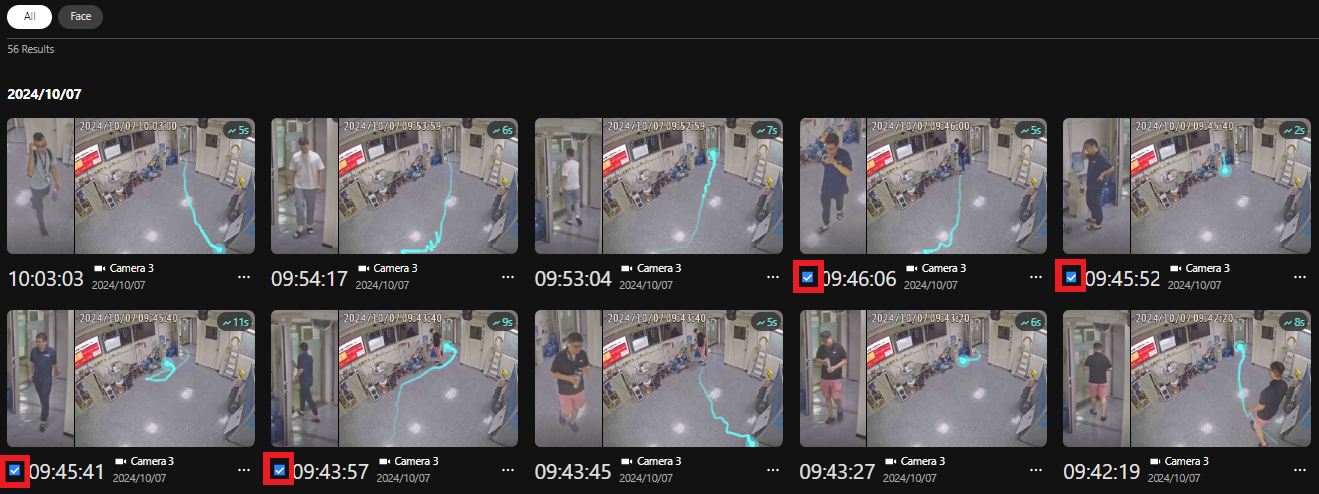Open the ellipsis menu for 09:46:06 clip

click(1036, 276)
